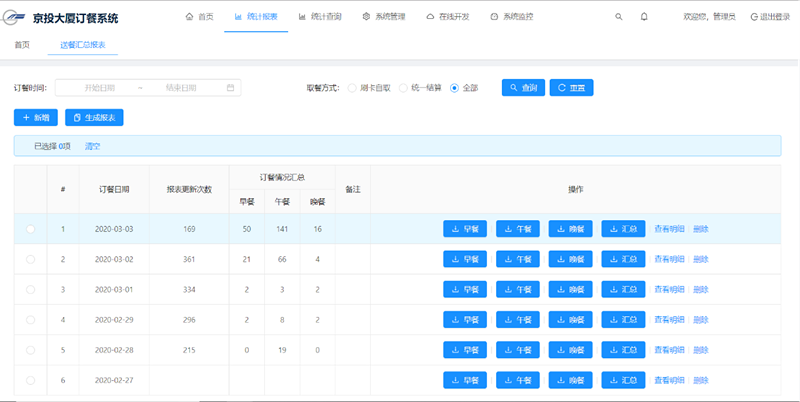Viewport: 800px width, 402px height.
Task: Select the row radio for 2020-02-27
Action: (31, 380)
